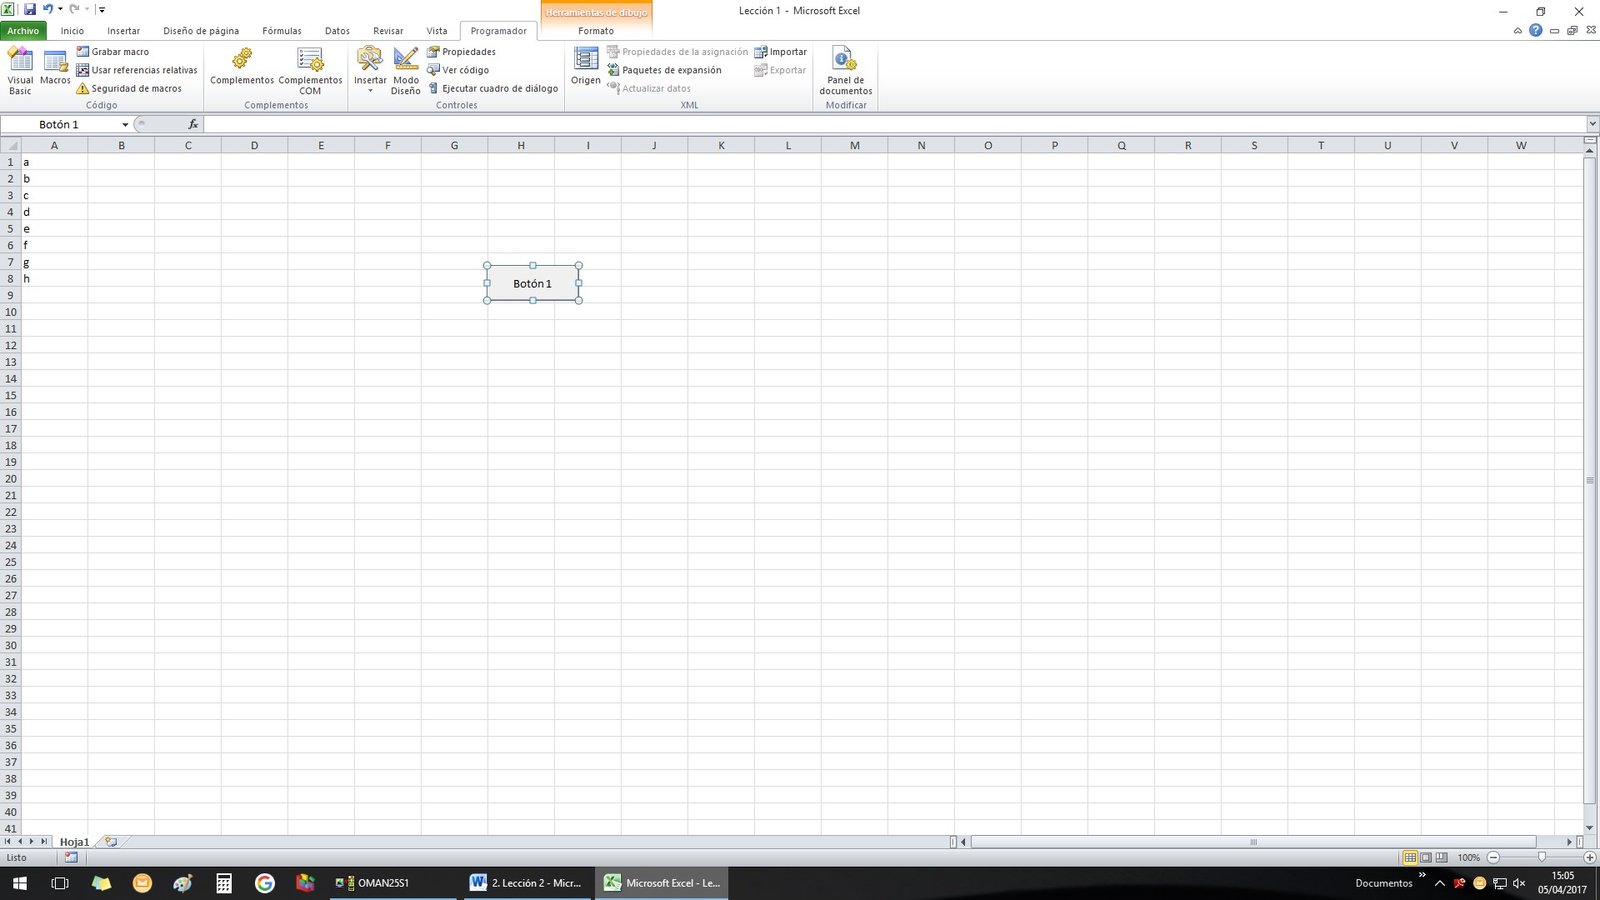Select cell with text 'h'

coord(54,279)
